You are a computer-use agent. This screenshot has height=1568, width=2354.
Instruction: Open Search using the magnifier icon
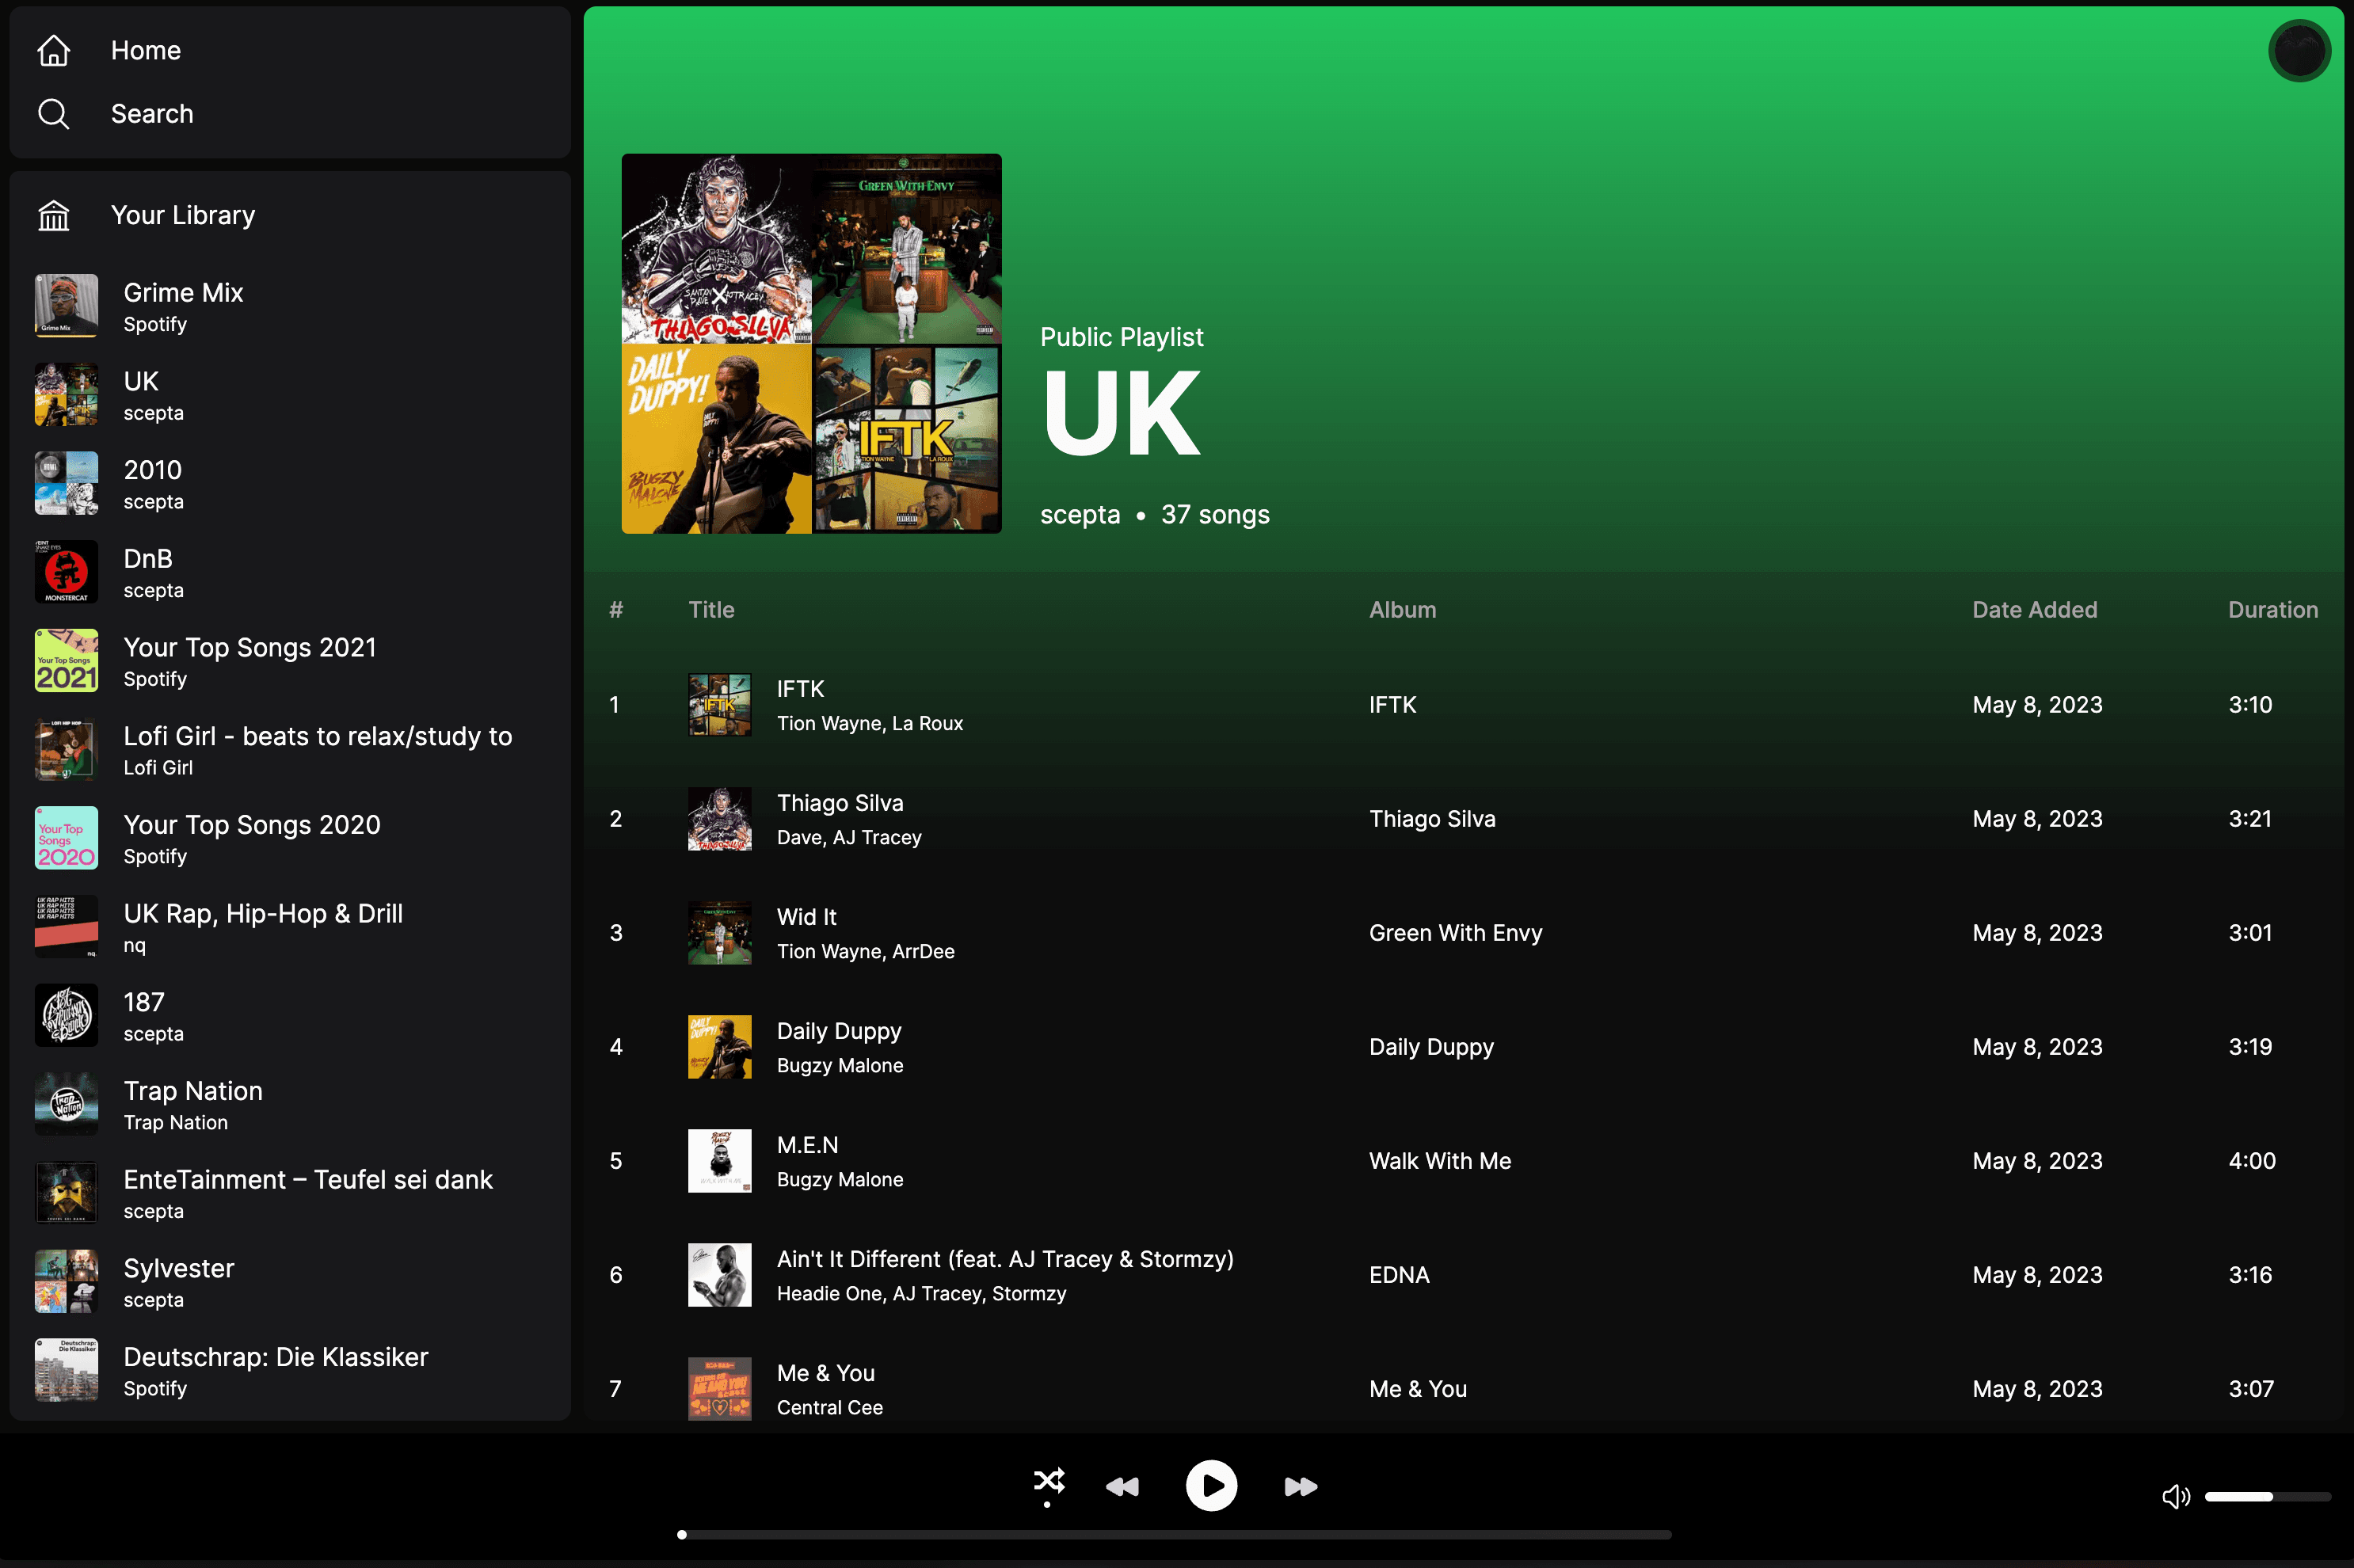coord(54,113)
